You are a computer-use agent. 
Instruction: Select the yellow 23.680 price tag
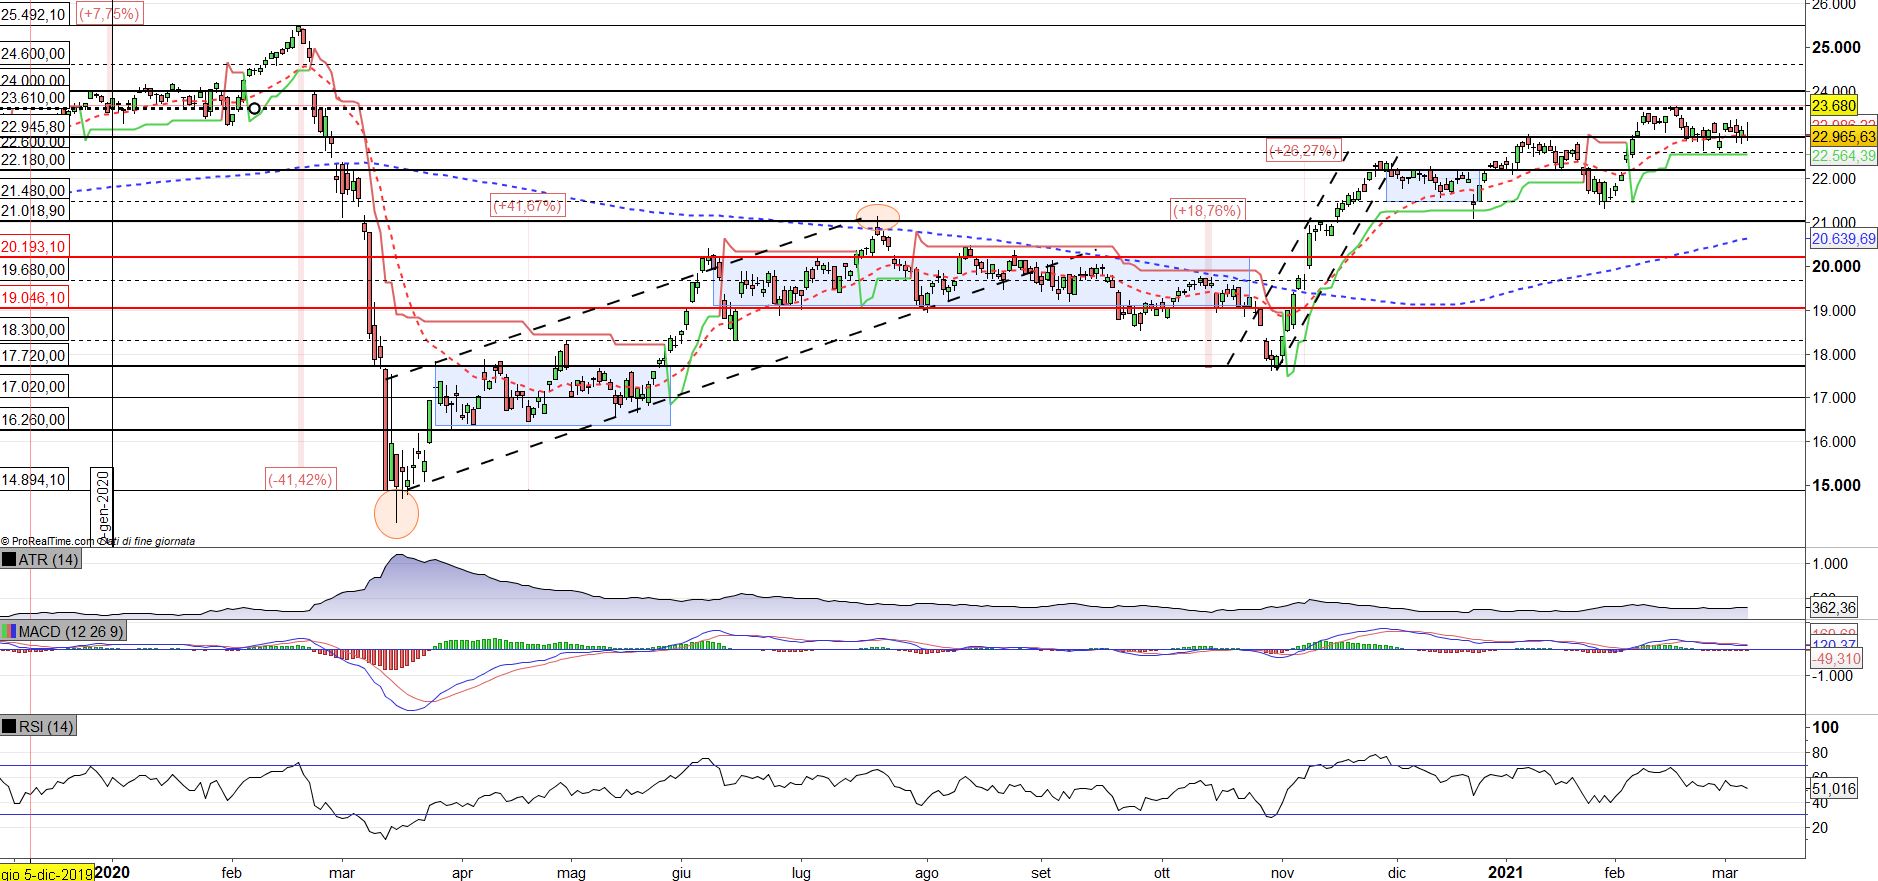tap(1835, 106)
